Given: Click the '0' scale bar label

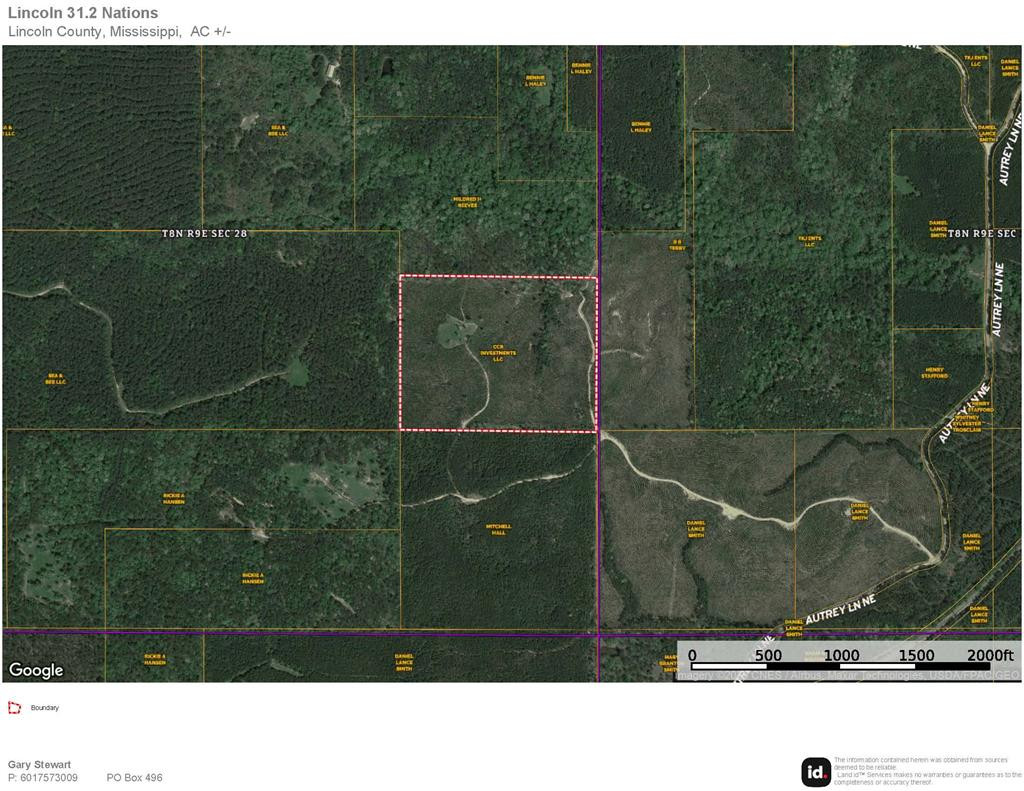Looking at the screenshot, I should [x=692, y=654].
